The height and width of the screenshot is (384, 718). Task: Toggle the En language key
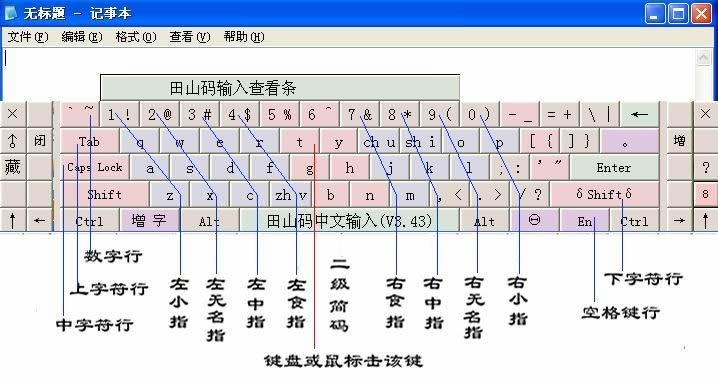[x=585, y=221]
